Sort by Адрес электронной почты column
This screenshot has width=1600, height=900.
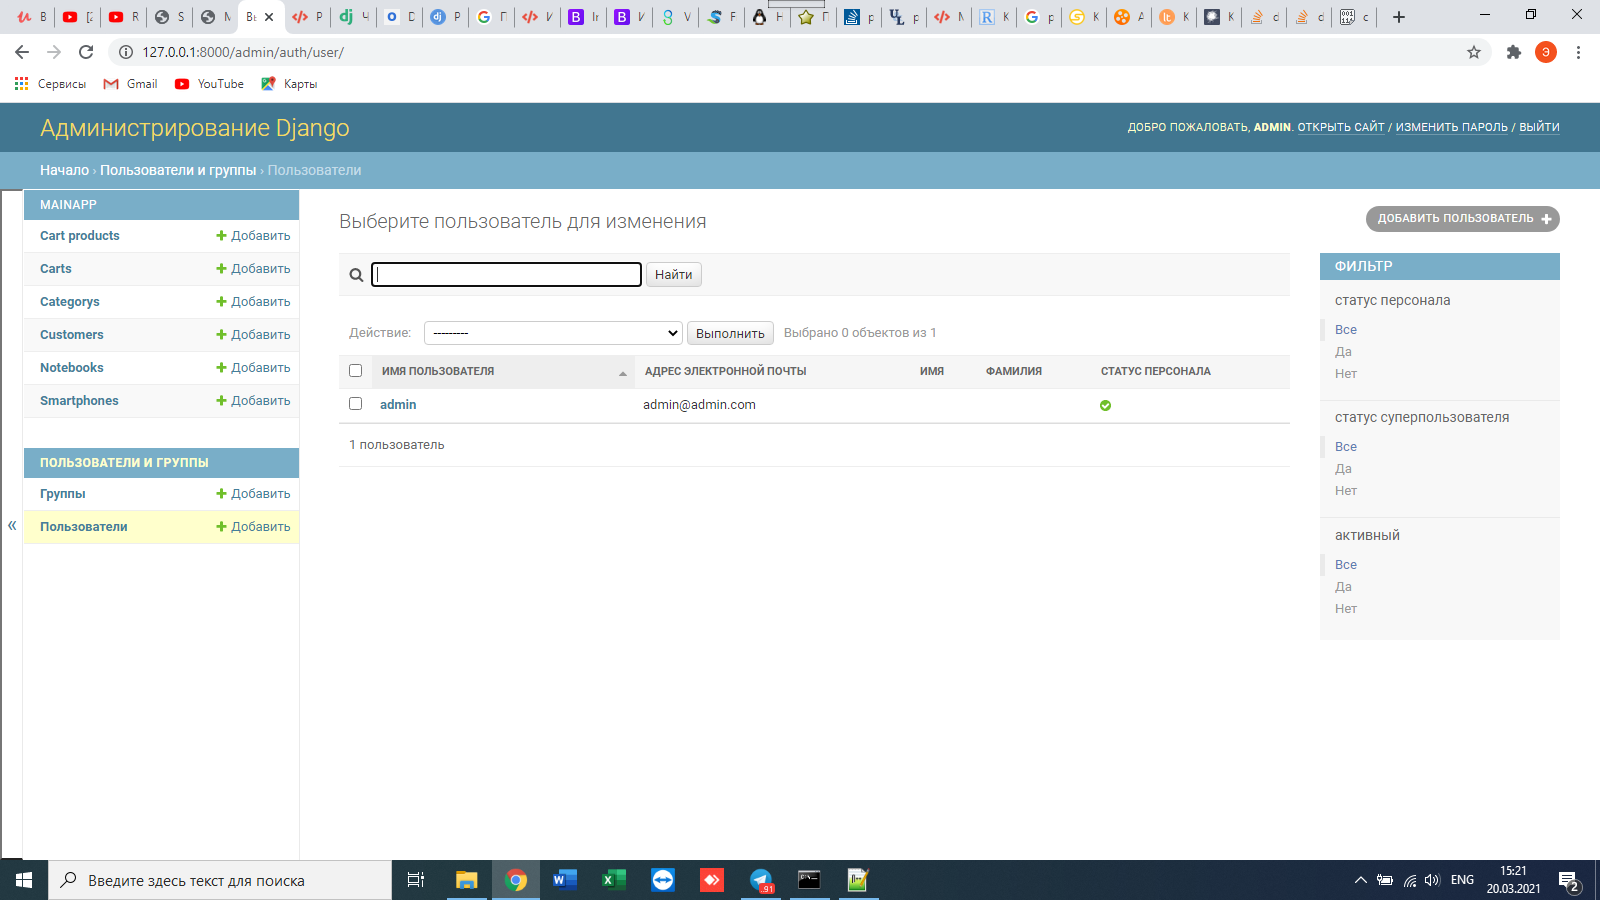(725, 371)
